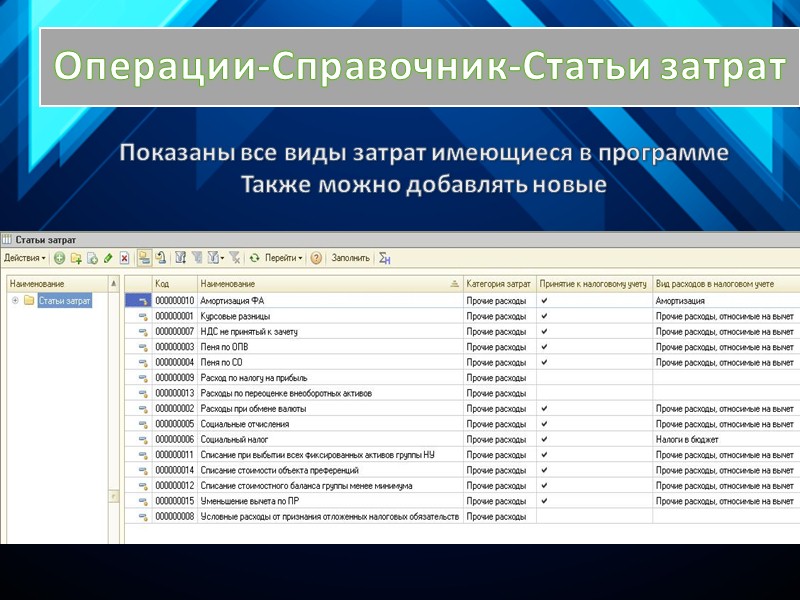Screen dimensions: 800x600
Task: Toggle tax checkbox for Социальный налог
Action: (544, 439)
